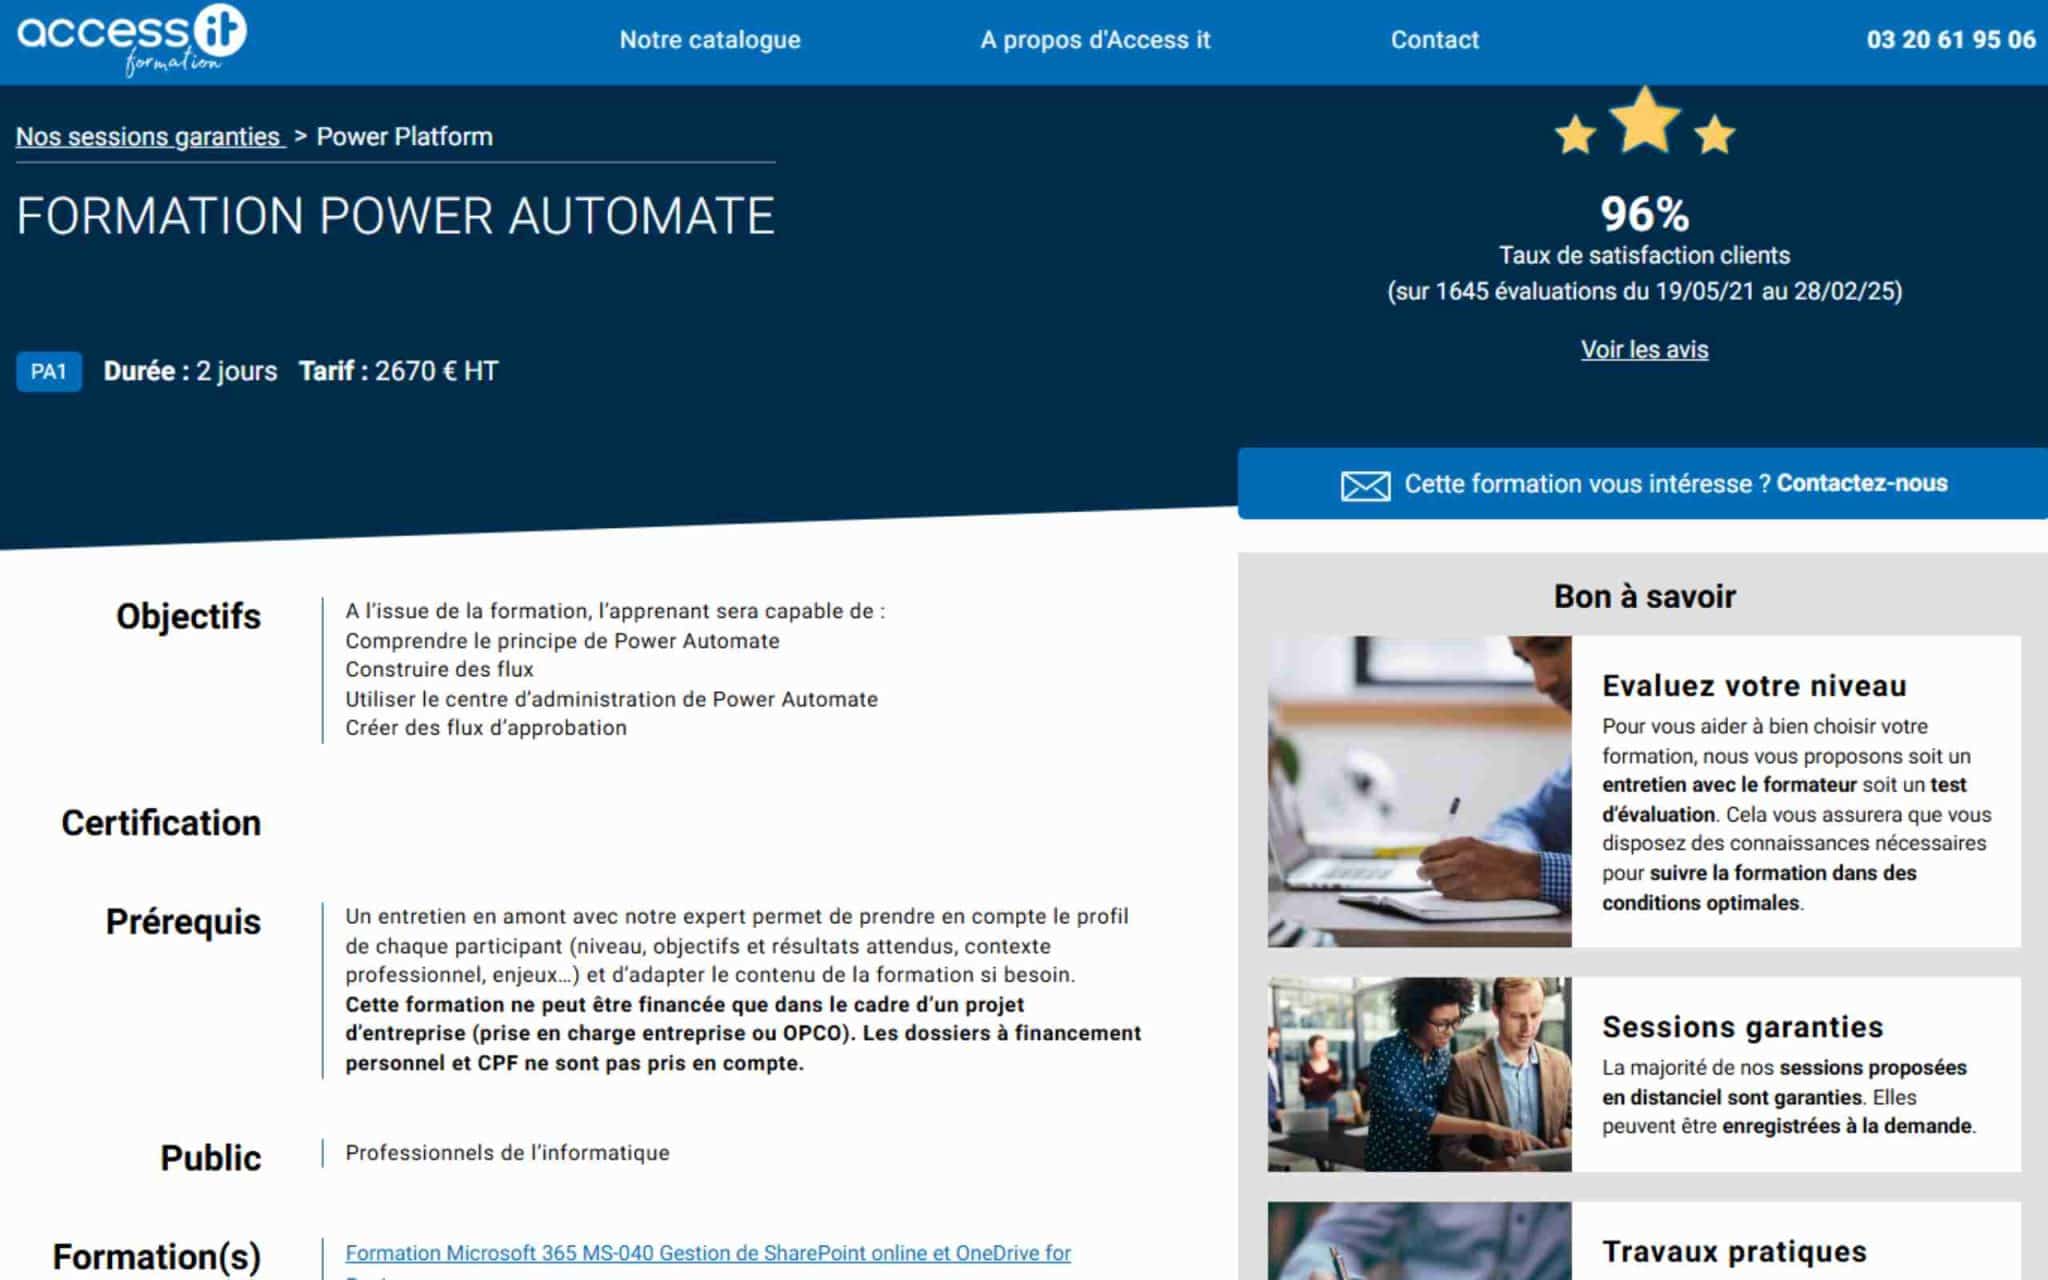This screenshot has width=2048, height=1280.
Task: Click the FORMATION POWER AUTOMATE title
Action: click(396, 216)
